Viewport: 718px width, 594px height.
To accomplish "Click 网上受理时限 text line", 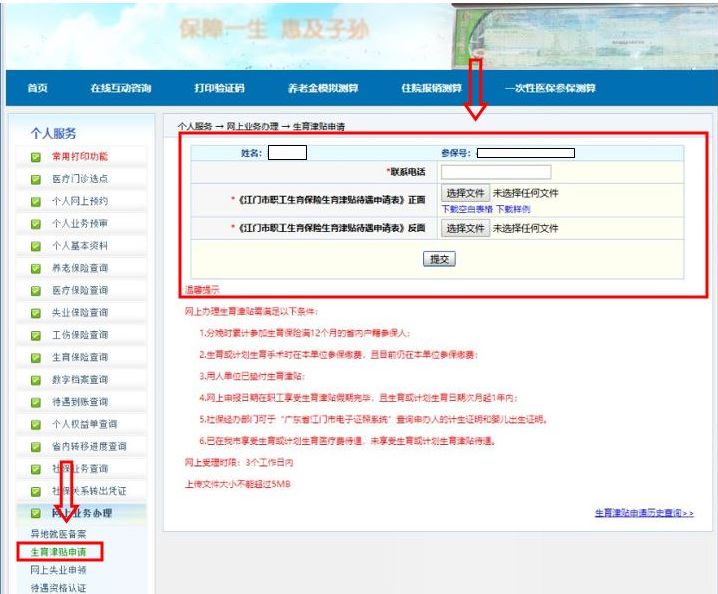I will point(239,463).
